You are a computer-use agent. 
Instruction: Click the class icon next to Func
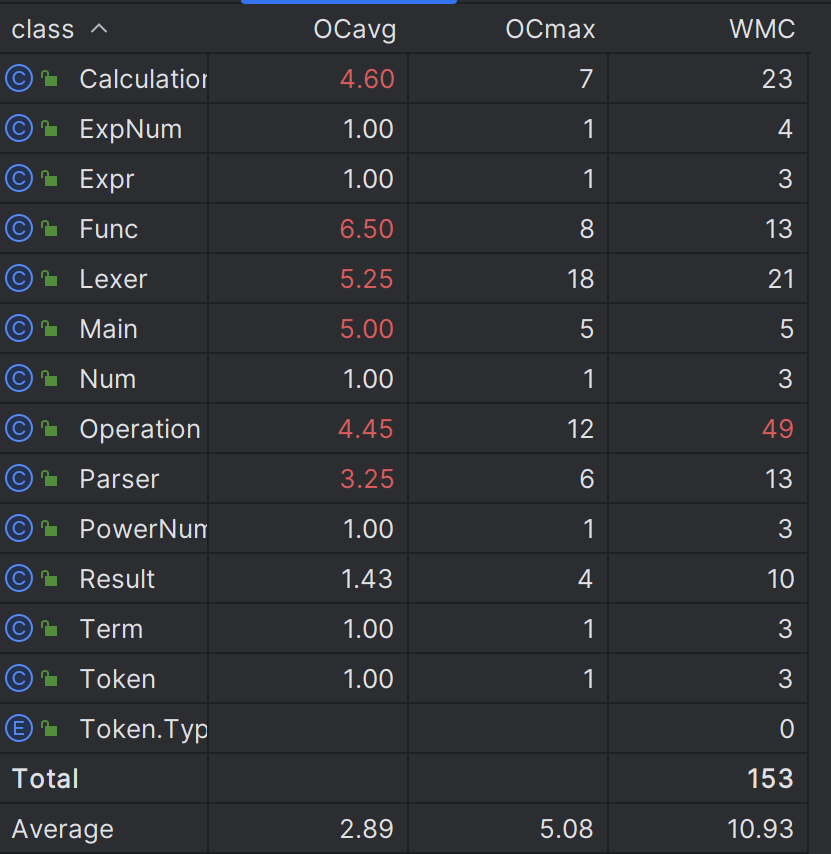[19, 228]
